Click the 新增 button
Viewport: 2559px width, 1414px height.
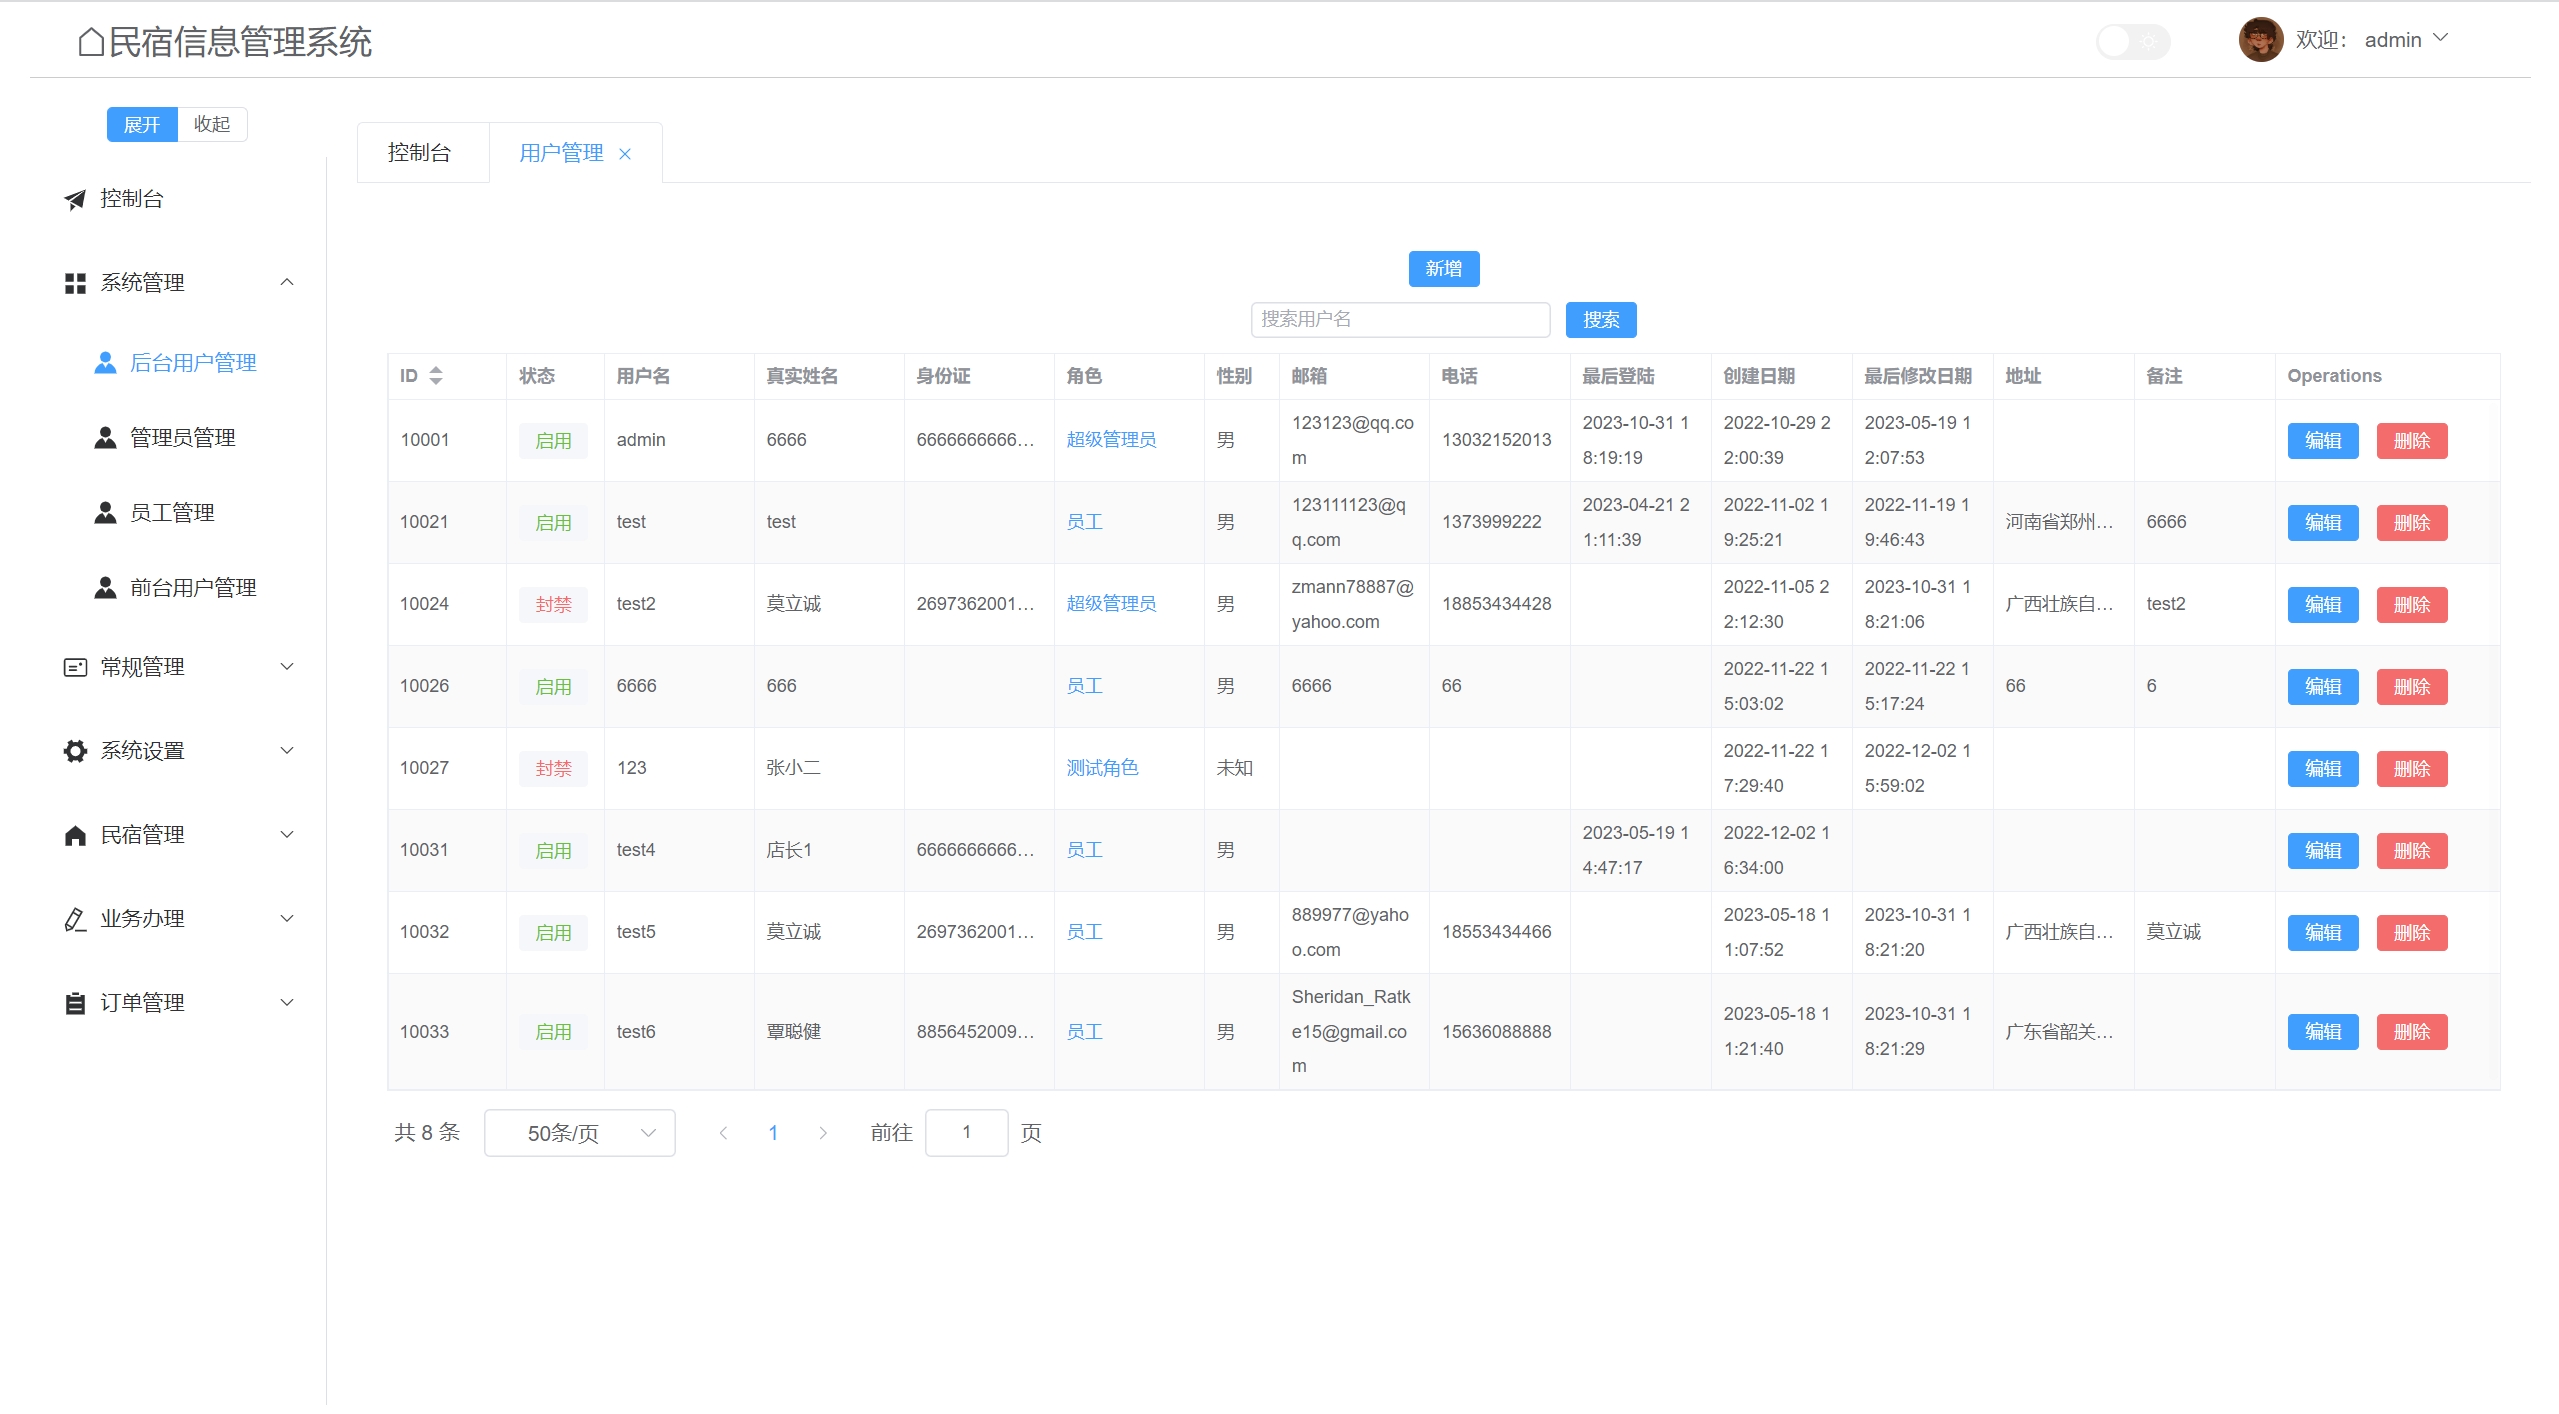1443,269
